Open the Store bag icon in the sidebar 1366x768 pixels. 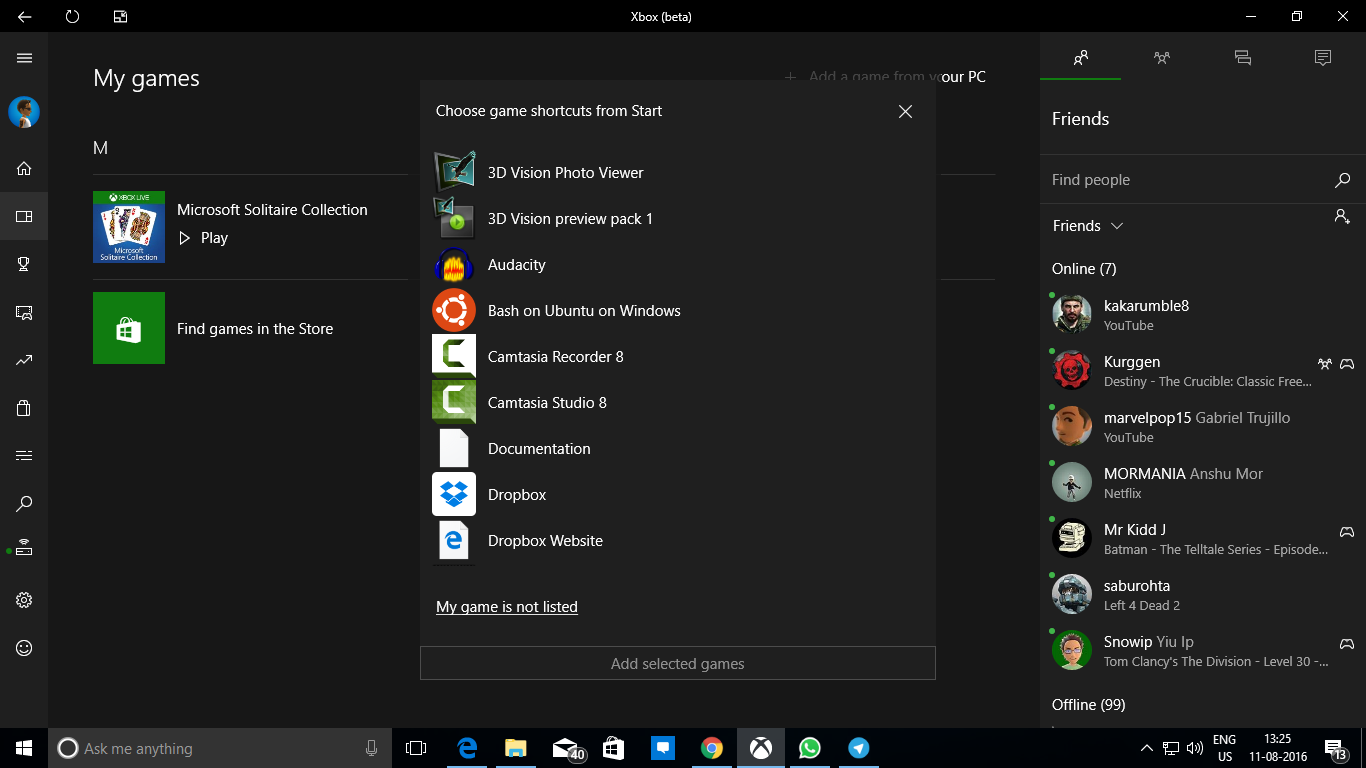coord(24,408)
